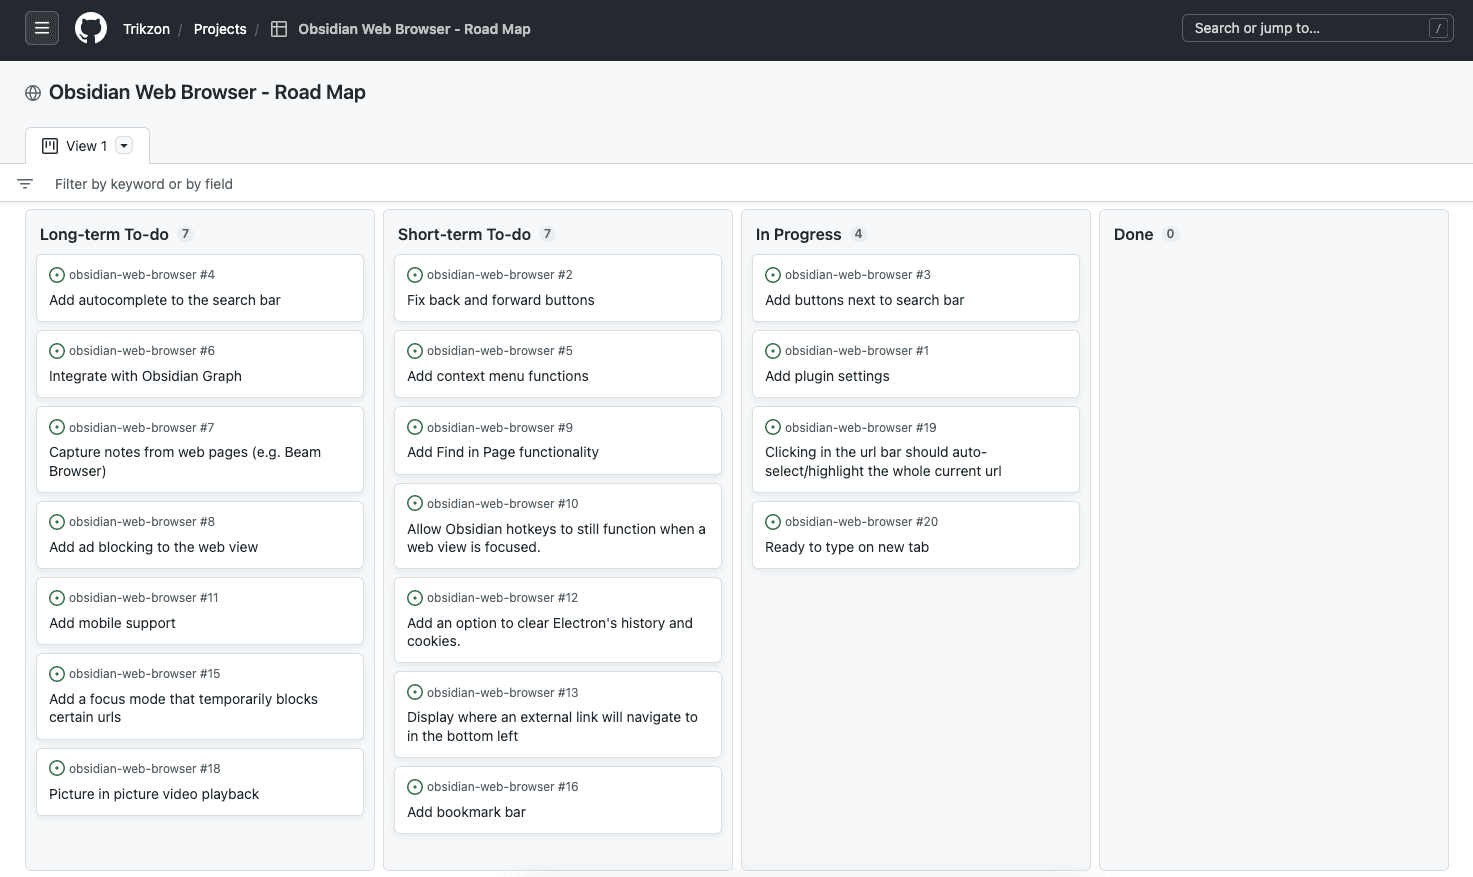Click open issue icon for obsidian-web-browser #5
Image resolution: width=1473 pixels, height=877 pixels.
[415, 351]
